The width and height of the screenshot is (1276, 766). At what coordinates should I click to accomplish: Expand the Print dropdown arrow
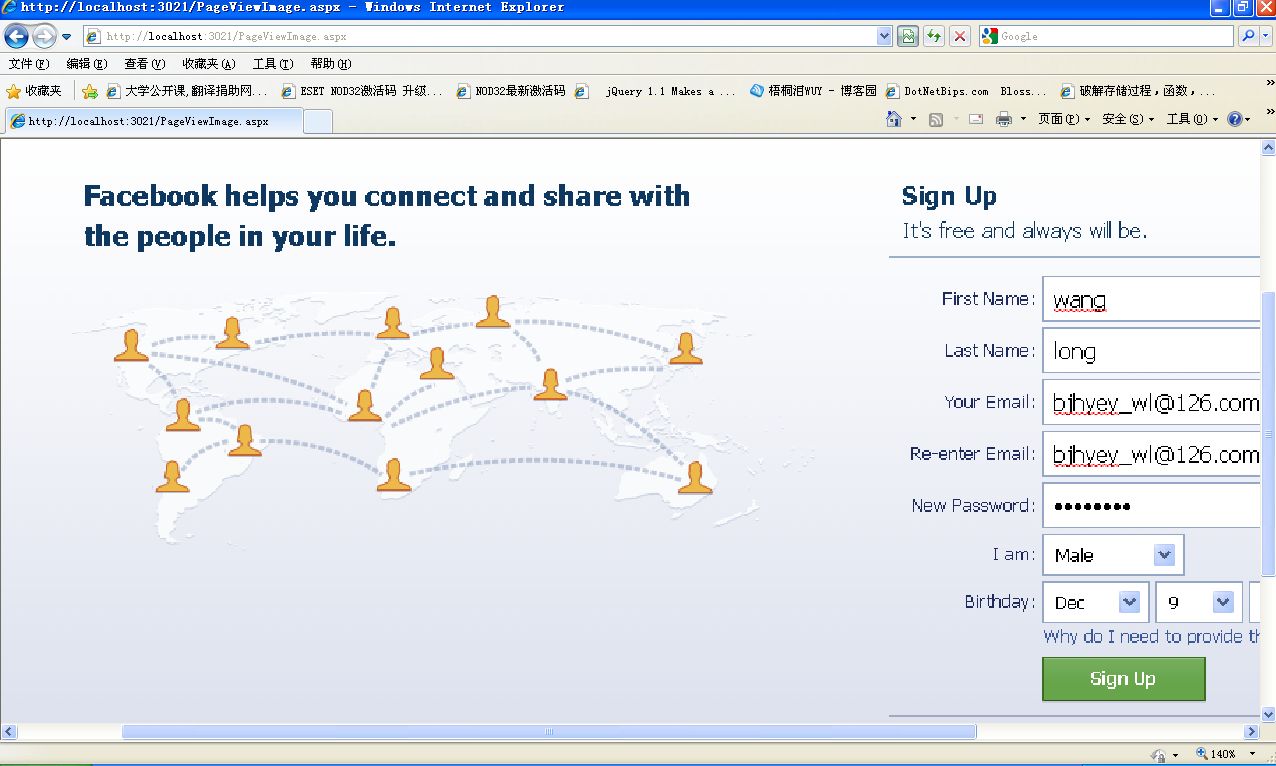[1023, 119]
